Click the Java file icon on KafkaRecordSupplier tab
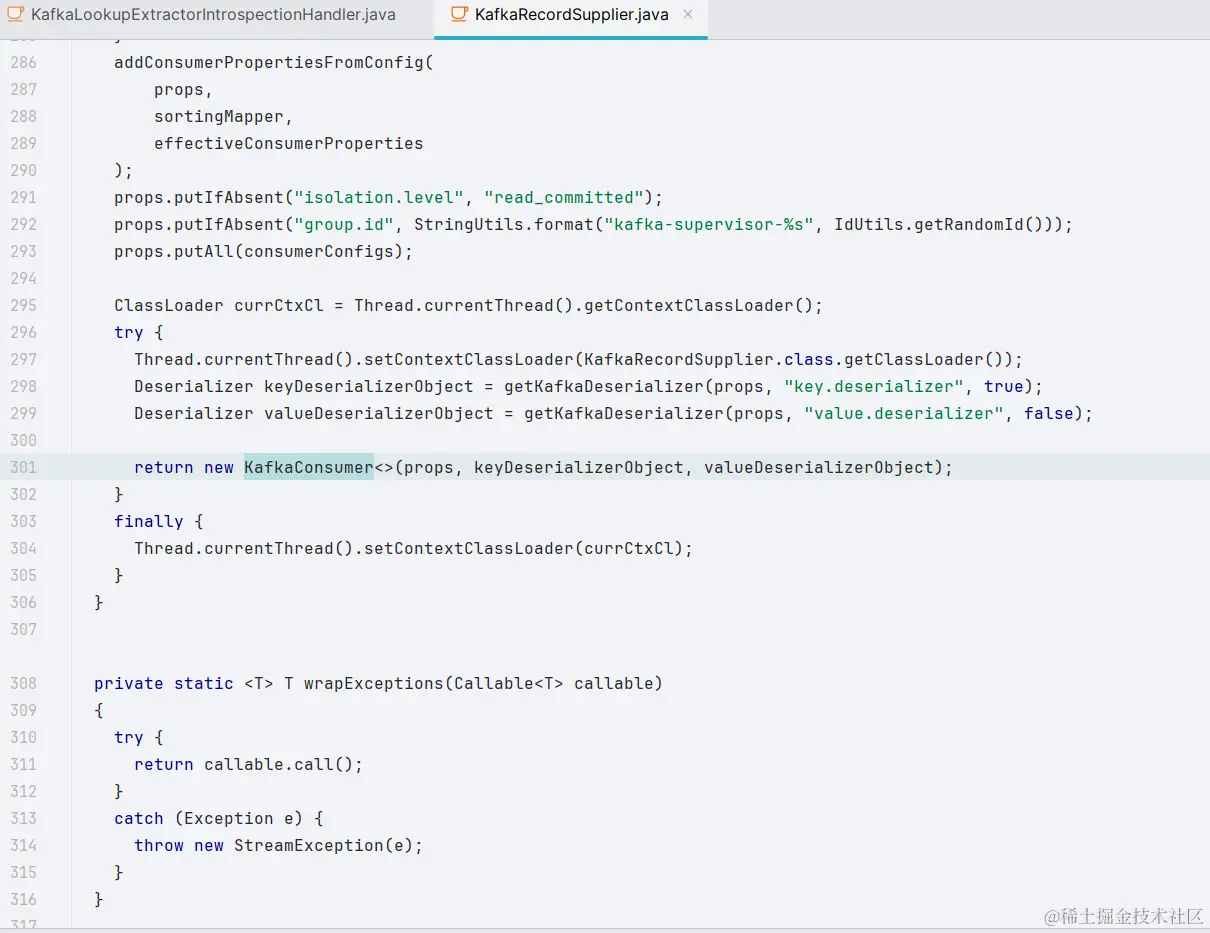Viewport: 1210px width, 933px height. tap(459, 15)
